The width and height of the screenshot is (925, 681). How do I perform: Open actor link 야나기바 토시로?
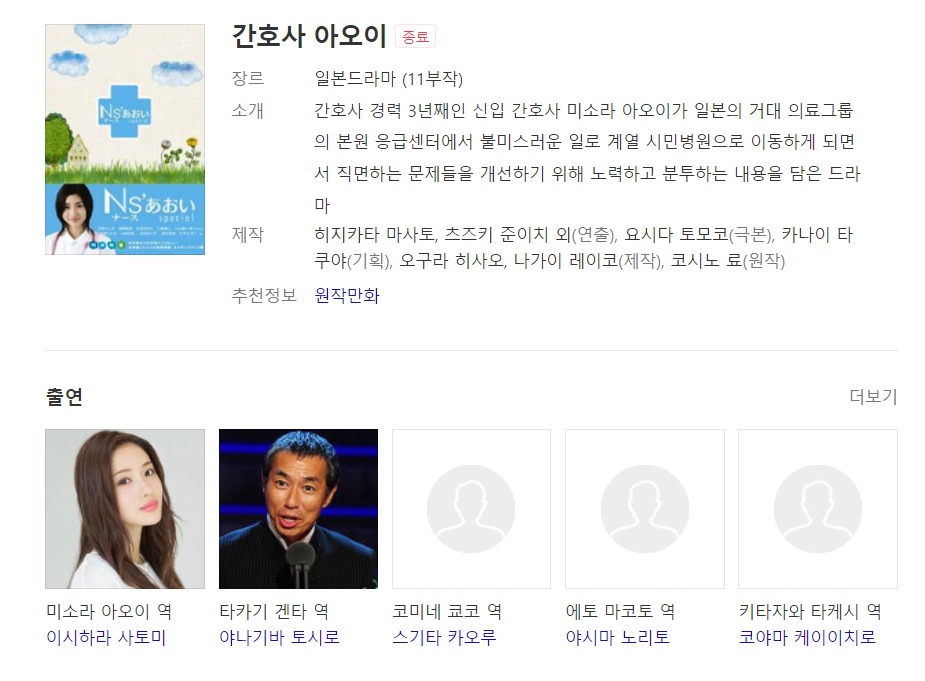(280, 637)
